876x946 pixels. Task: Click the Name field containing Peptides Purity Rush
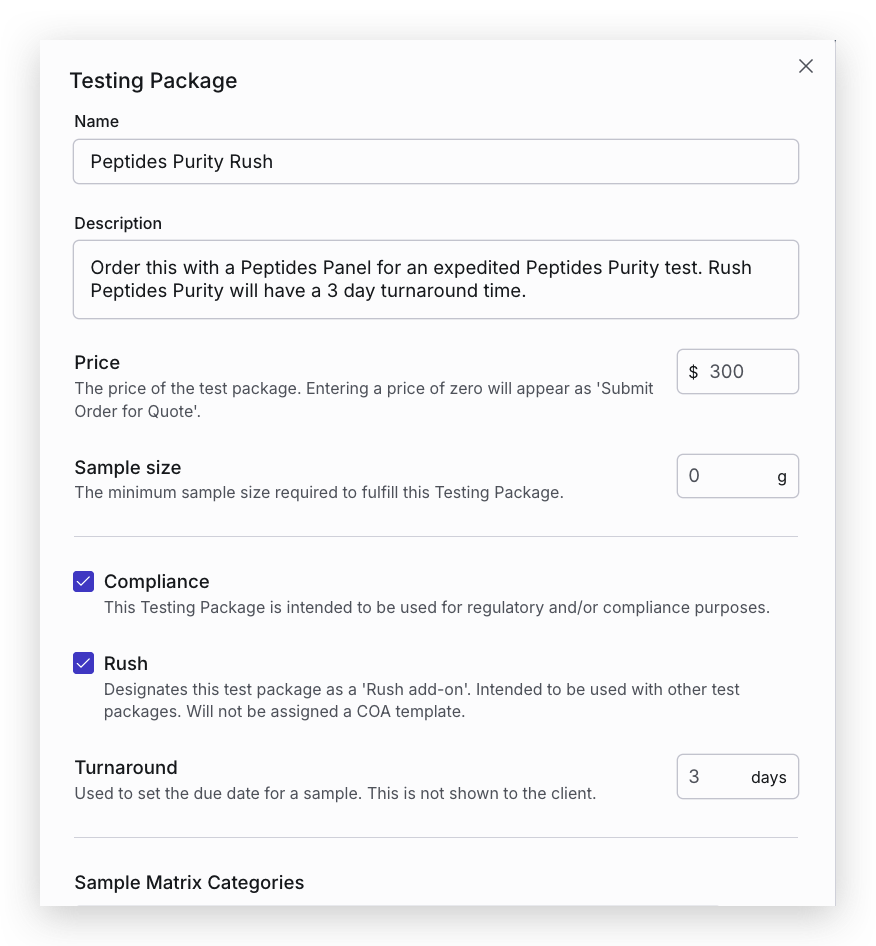tap(435, 162)
